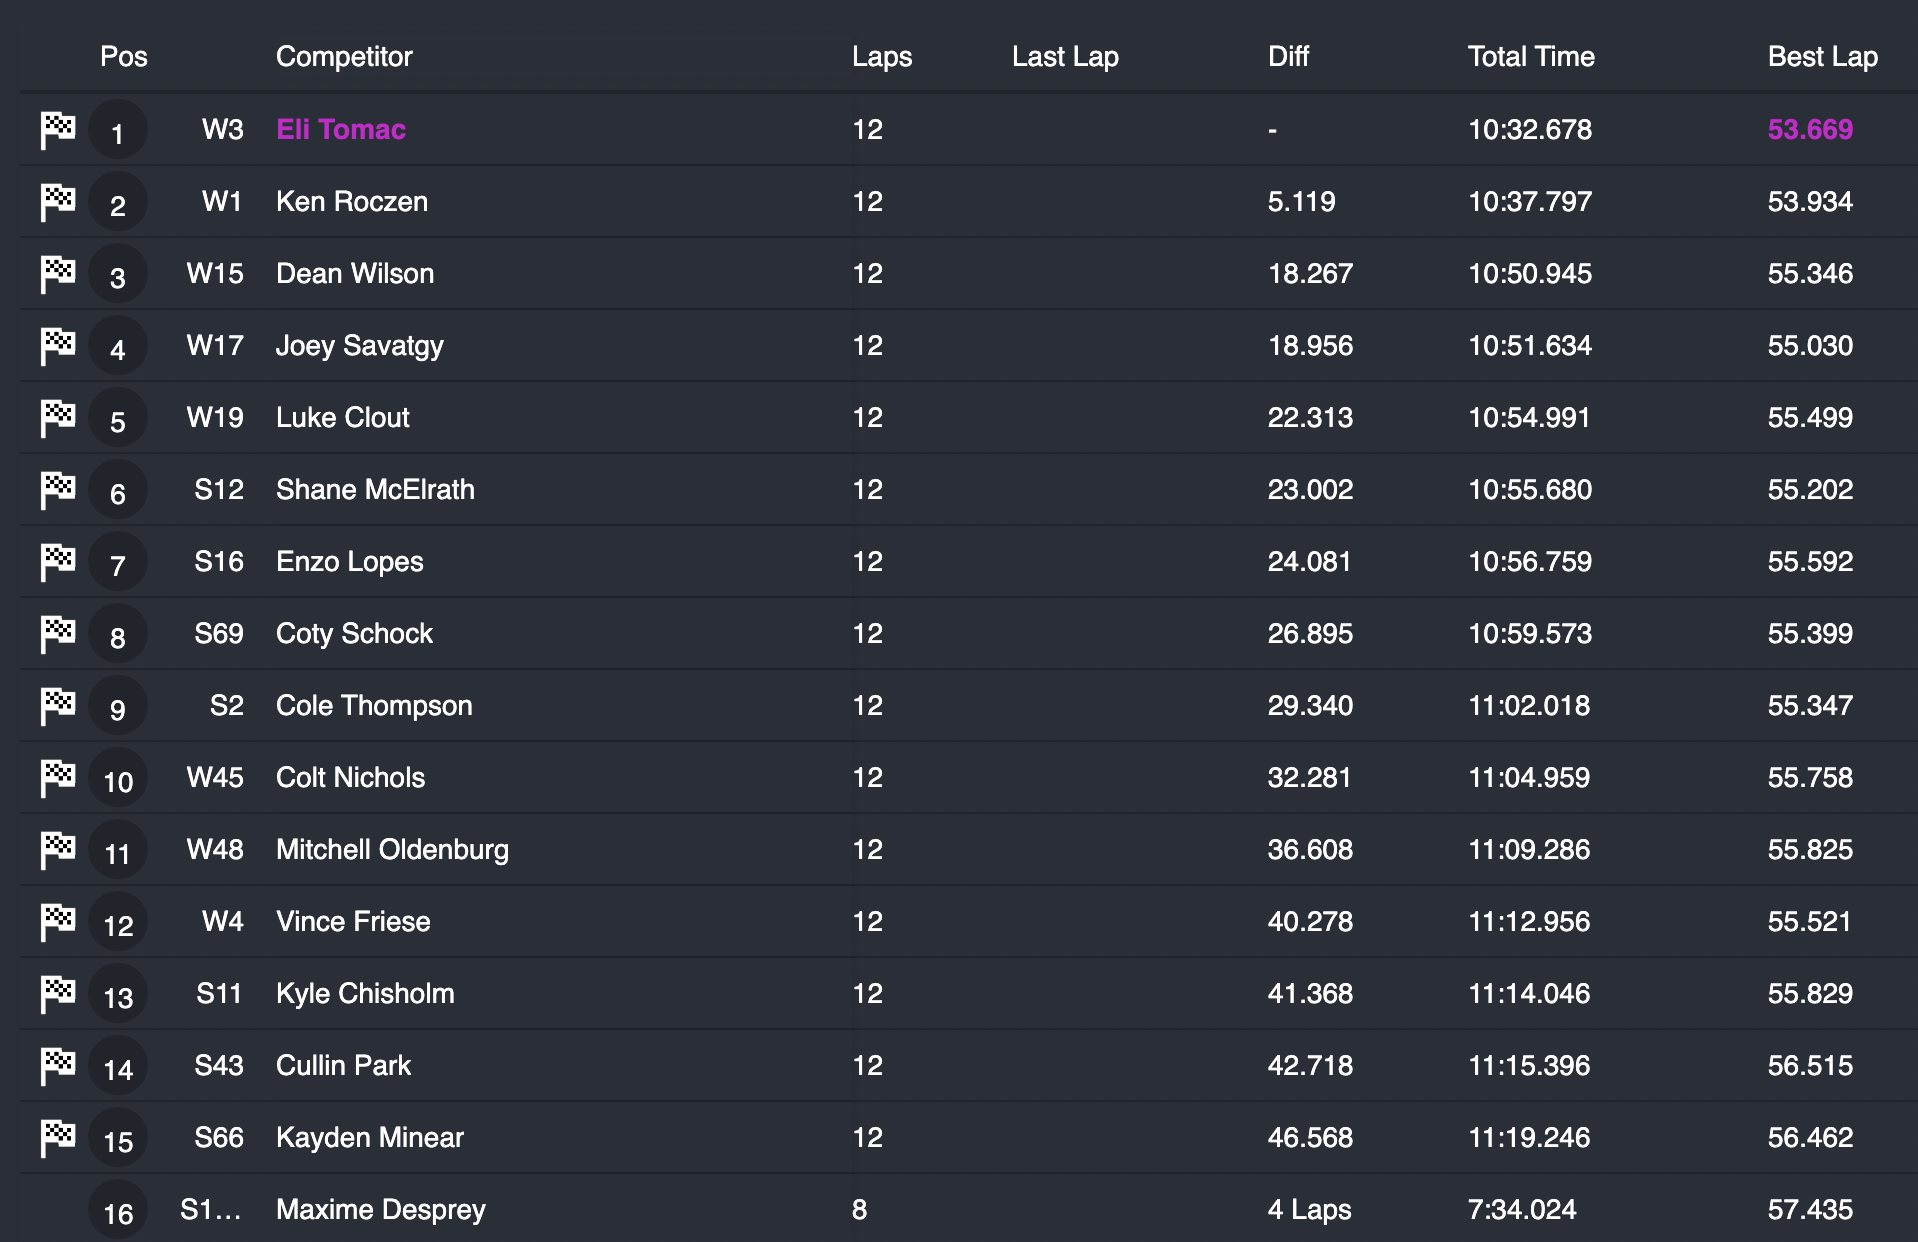The width and height of the screenshot is (1918, 1242).
Task: Open Mitchell Oldenburg's competitor details
Action: [x=392, y=849]
